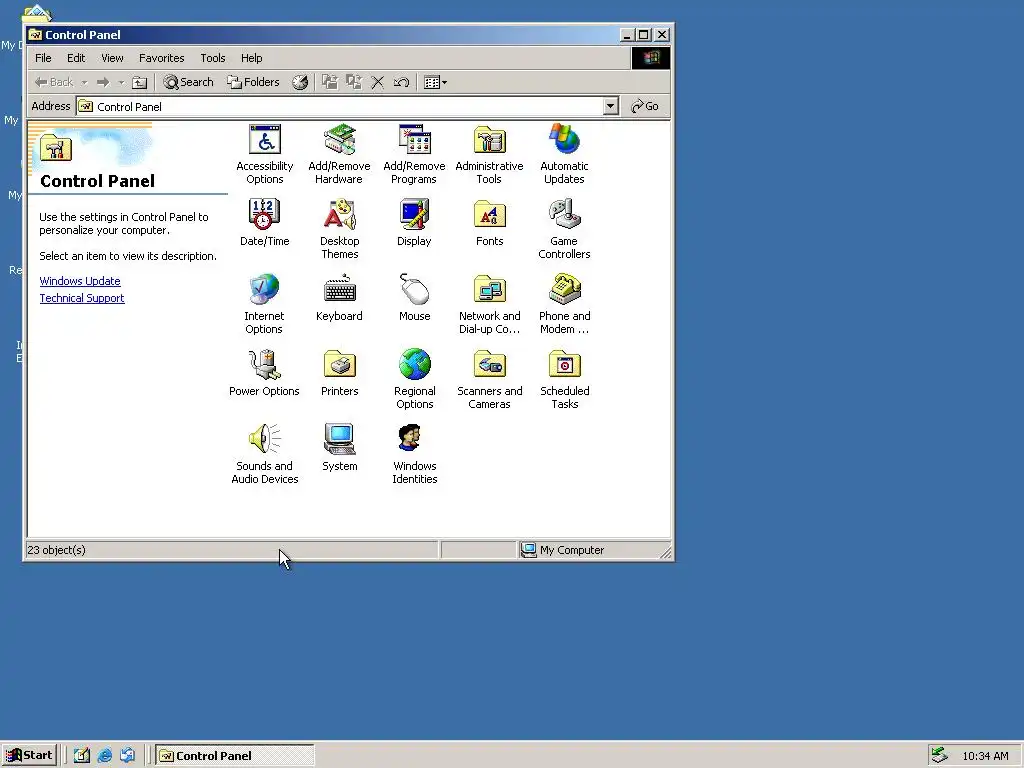Select Internet Options icon
The image size is (1024, 768).
[264, 304]
